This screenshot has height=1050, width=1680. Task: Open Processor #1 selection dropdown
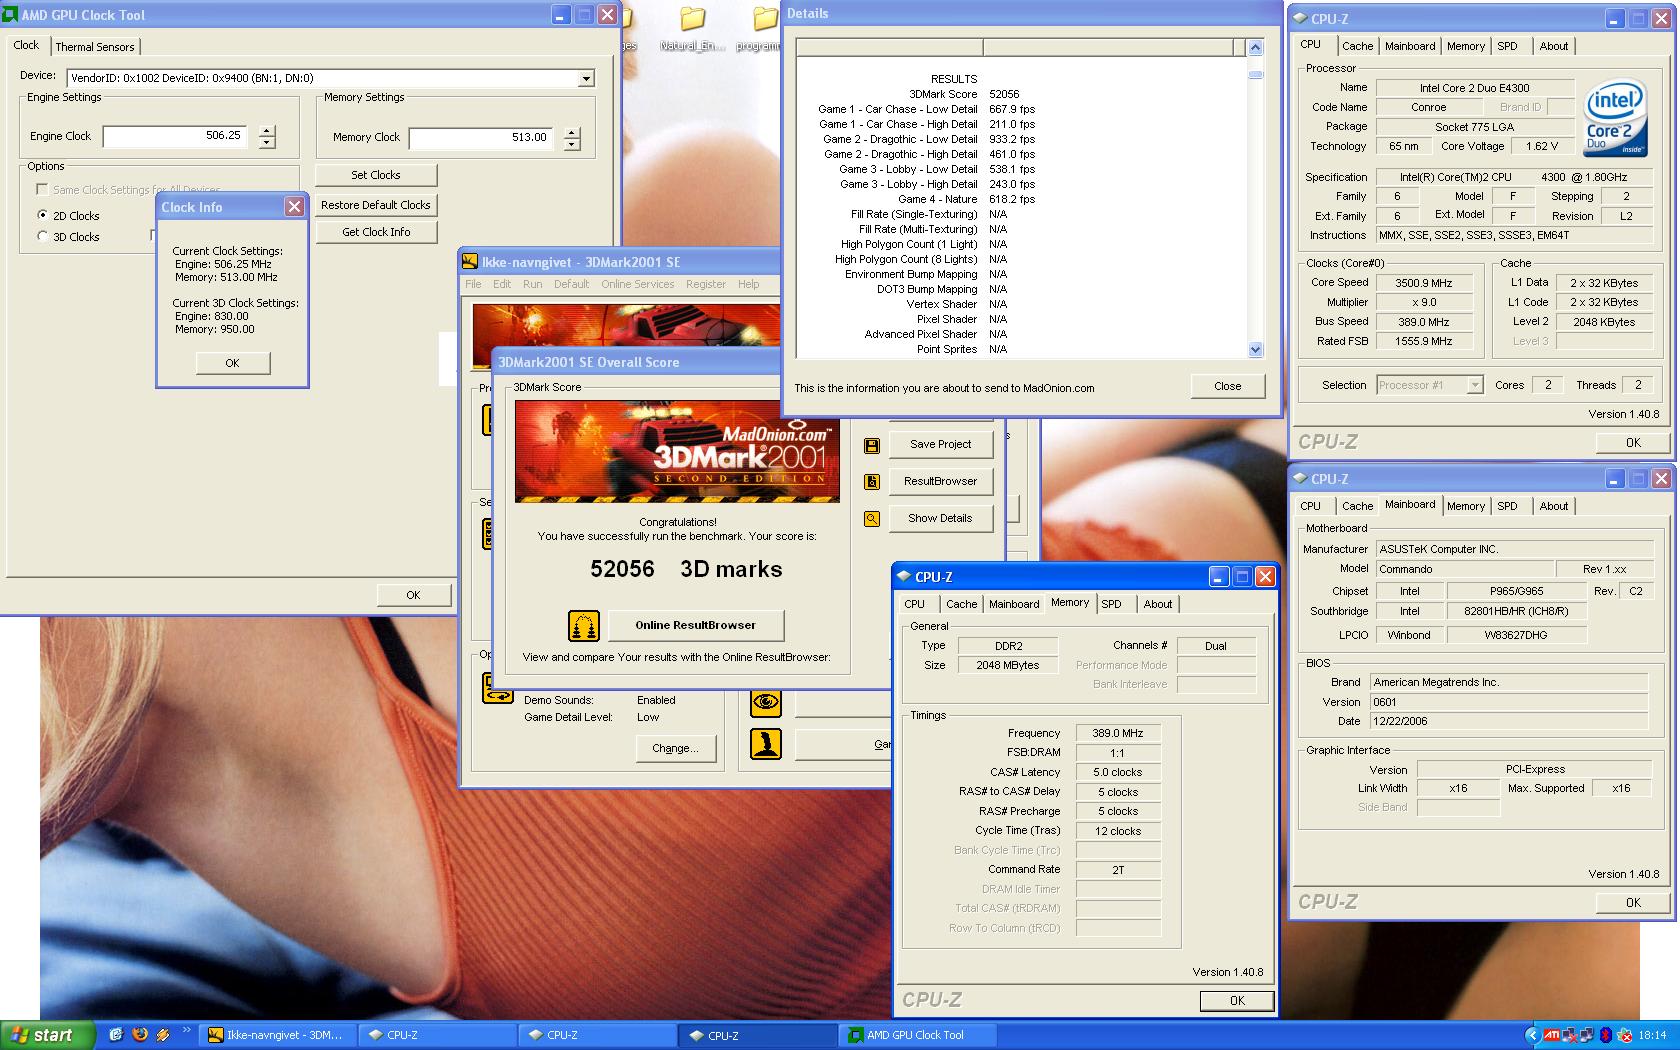1474,385
